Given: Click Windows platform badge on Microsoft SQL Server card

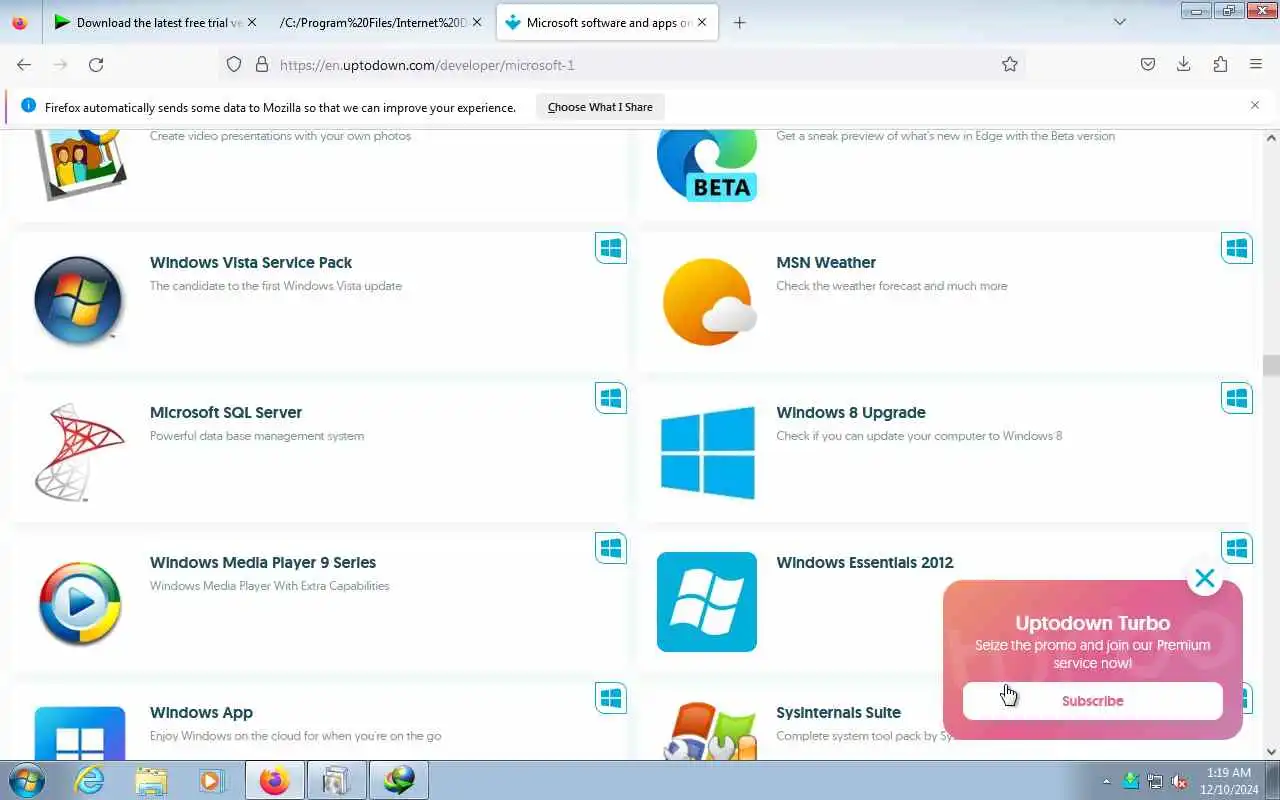Looking at the screenshot, I should [x=610, y=398].
